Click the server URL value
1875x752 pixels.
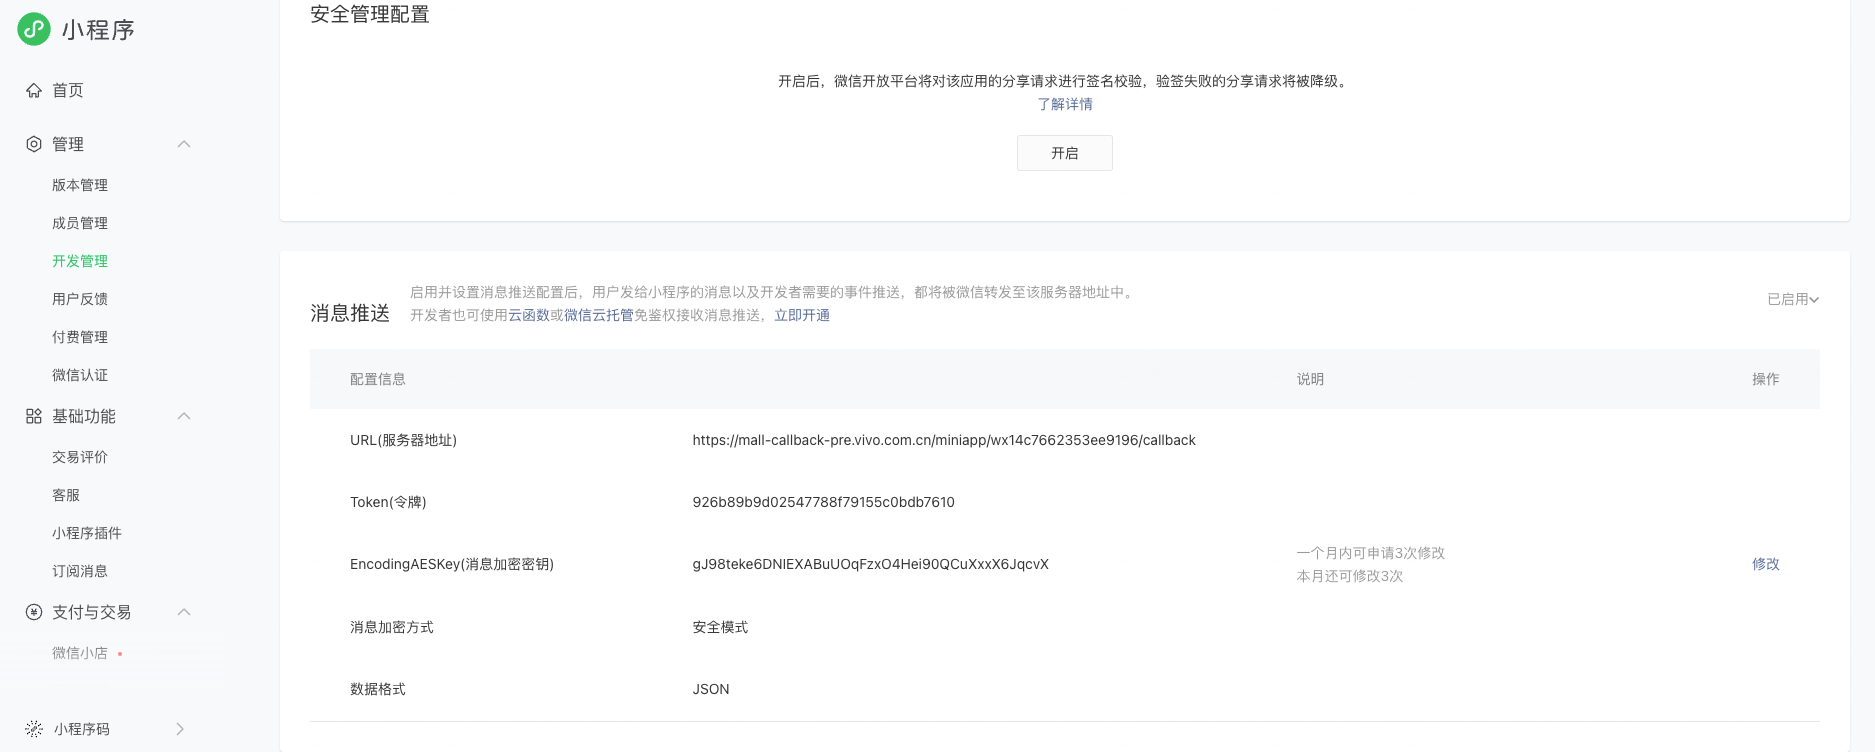pyautogui.click(x=944, y=440)
